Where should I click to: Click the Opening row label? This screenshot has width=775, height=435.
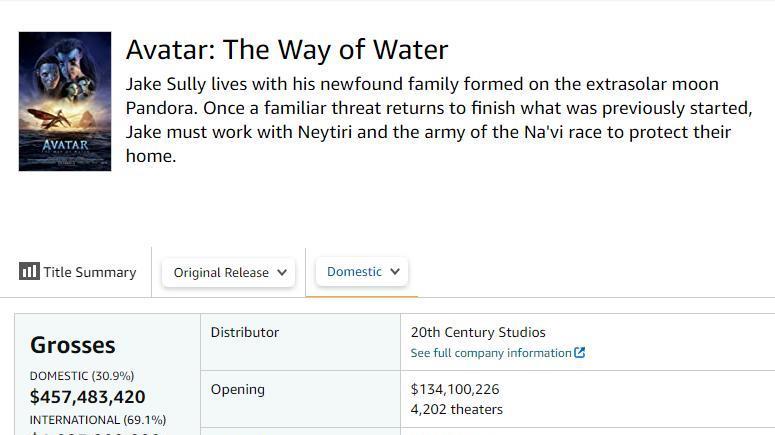click(238, 389)
